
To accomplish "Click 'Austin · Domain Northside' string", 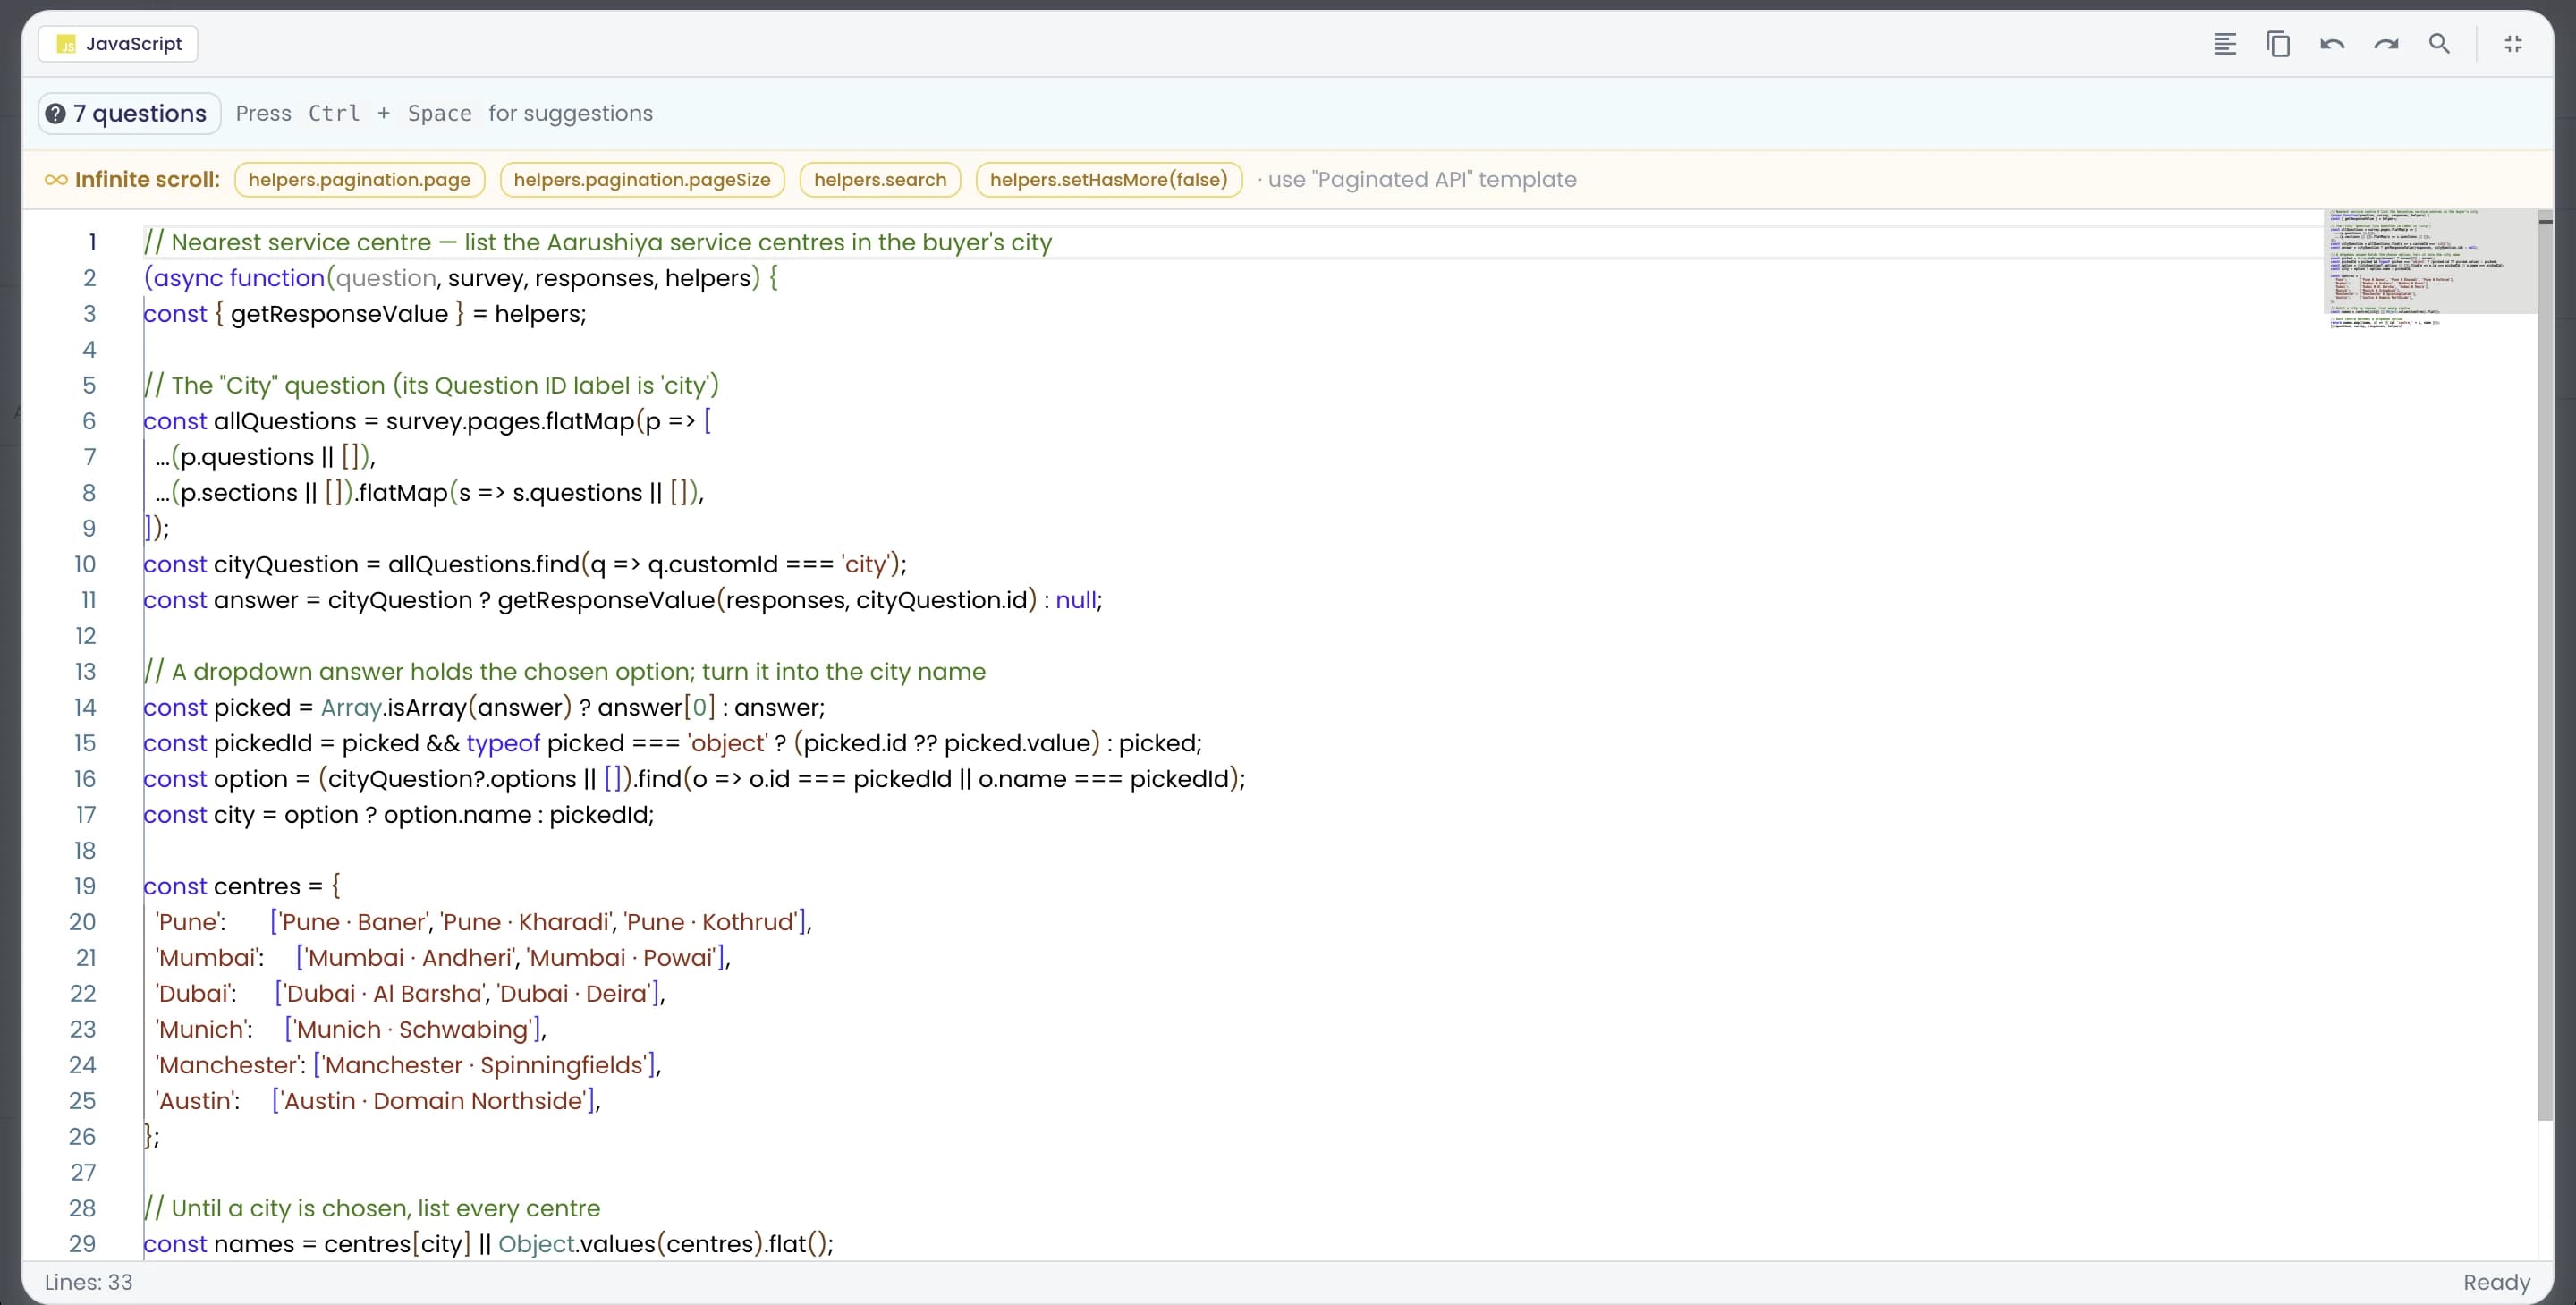I will [432, 1101].
